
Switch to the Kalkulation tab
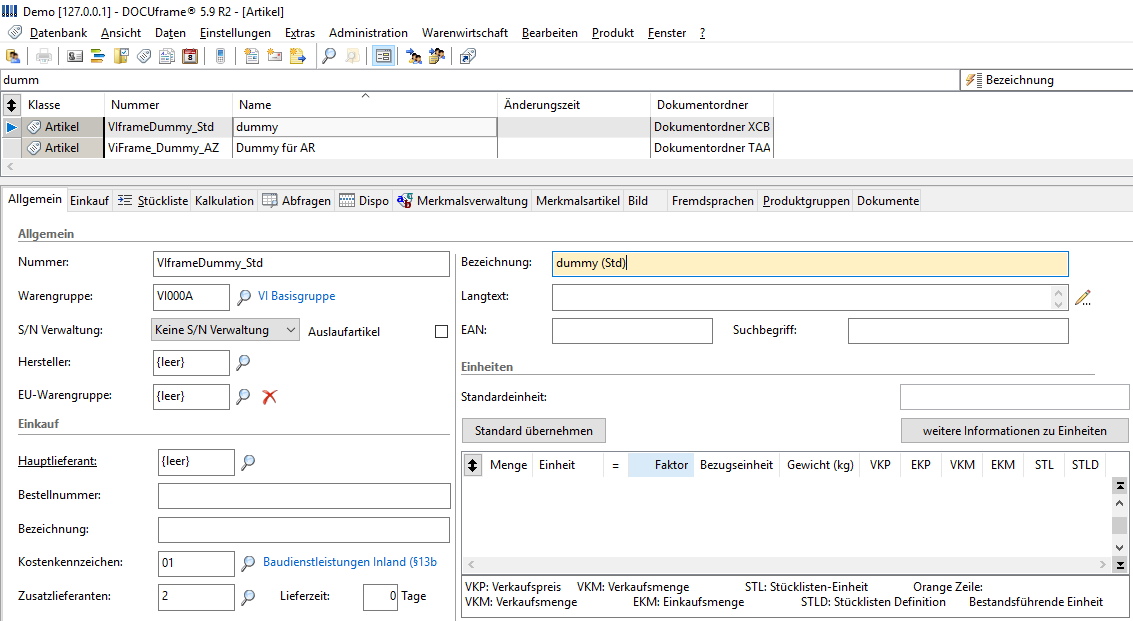tap(224, 201)
